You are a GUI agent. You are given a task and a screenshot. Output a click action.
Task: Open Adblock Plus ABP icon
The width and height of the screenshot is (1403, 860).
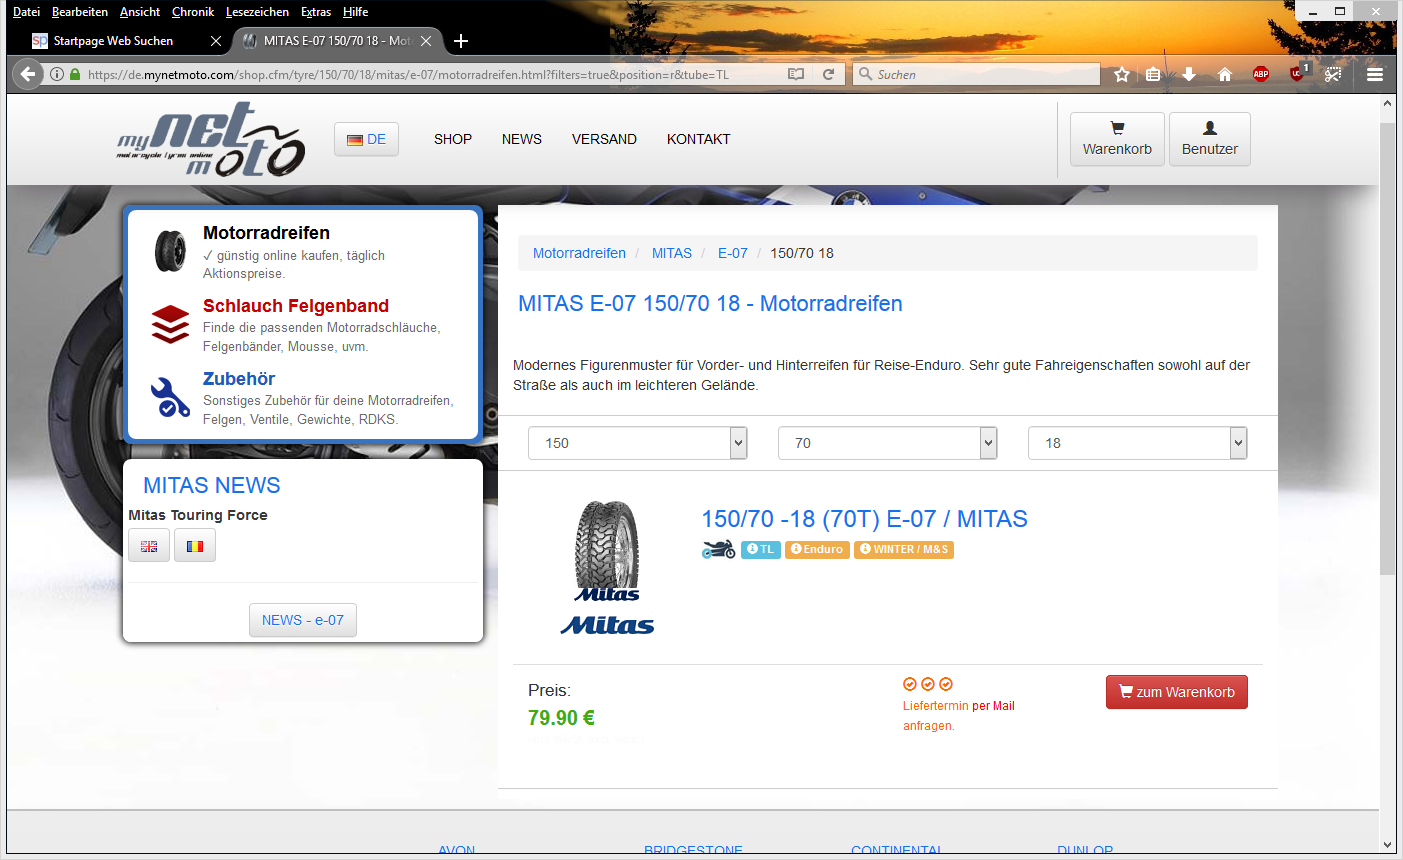pyautogui.click(x=1261, y=74)
